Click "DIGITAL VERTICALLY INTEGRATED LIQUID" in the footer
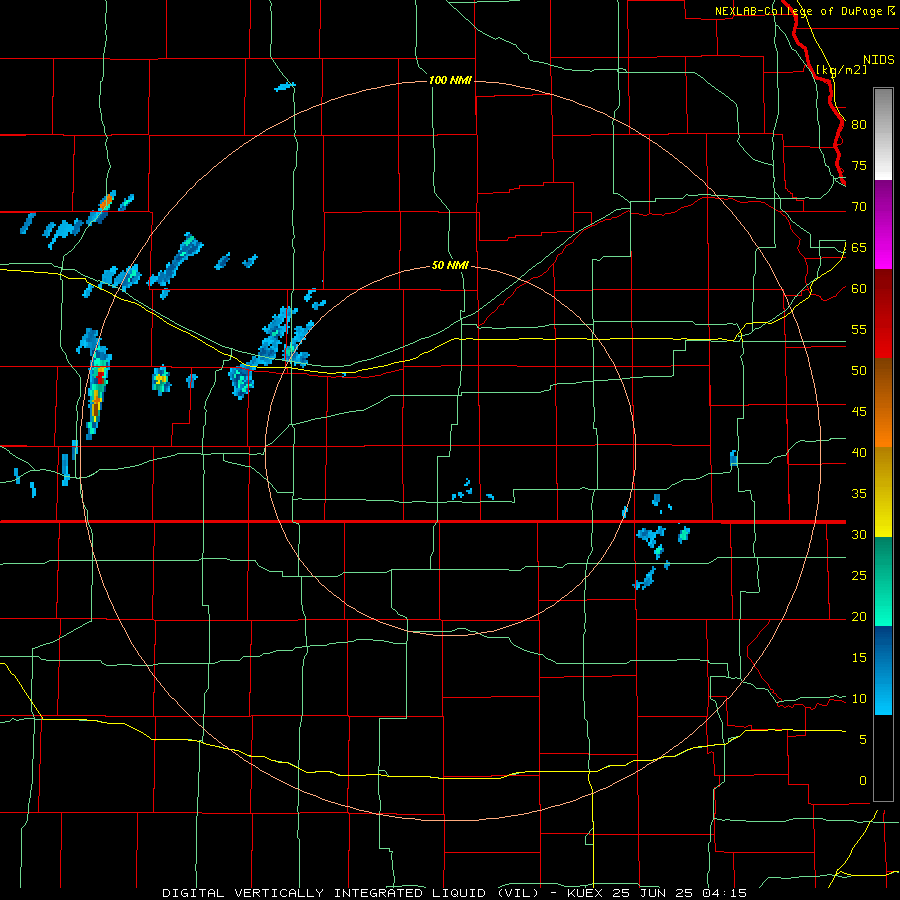Image resolution: width=900 pixels, height=900 pixels. click(327, 893)
